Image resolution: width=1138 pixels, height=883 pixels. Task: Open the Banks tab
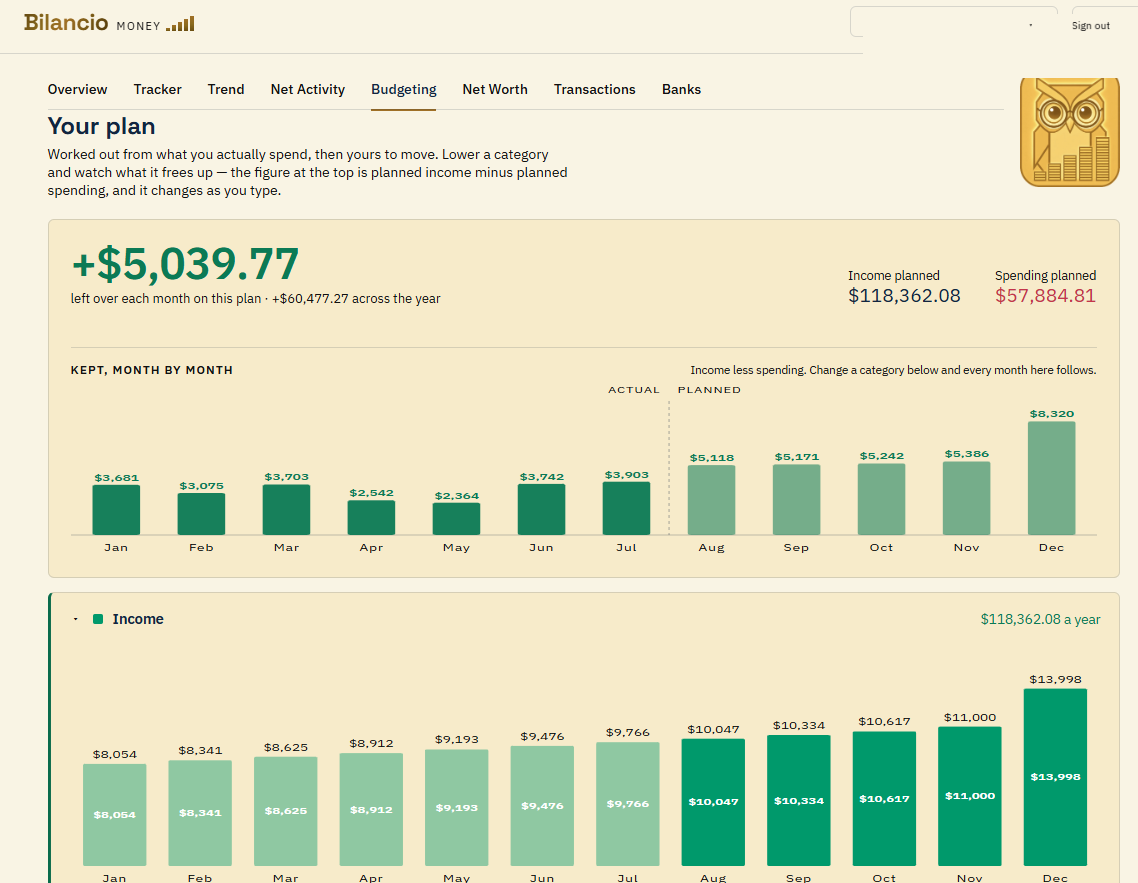681,89
